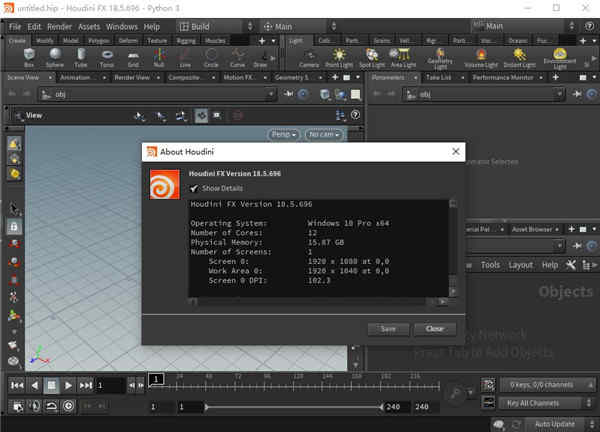This screenshot has width=600, height=432.
Task: Open the No cam camera dropdown
Action: coord(324,134)
